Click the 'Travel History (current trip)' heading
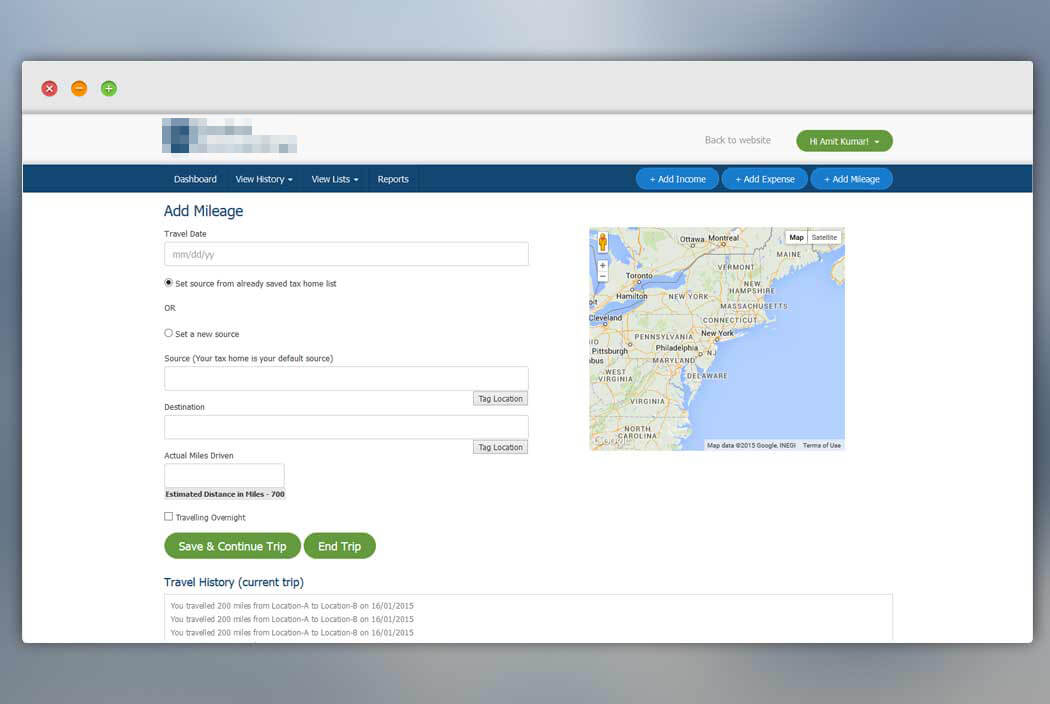Viewport: 1050px width, 704px height. point(234,582)
